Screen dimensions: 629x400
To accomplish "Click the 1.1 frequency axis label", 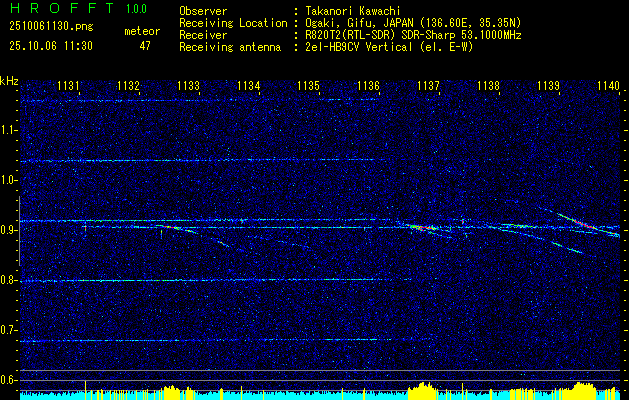I will pos(9,131).
